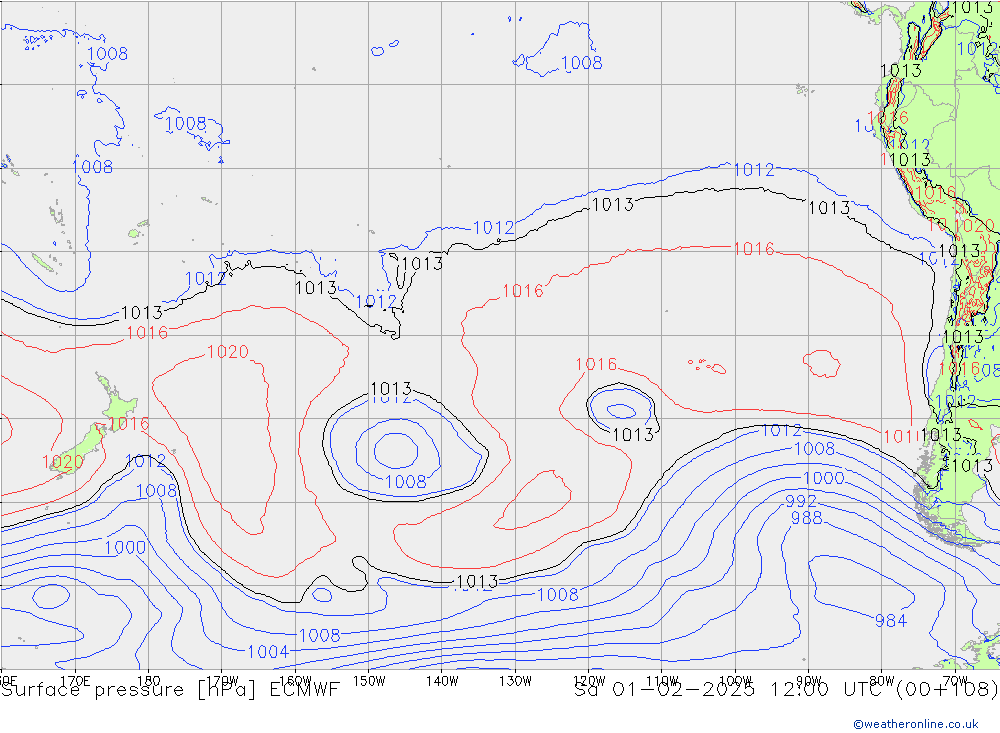Click the 992 isobar label
Screen dimensions: 1000x733
[x=801, y=501]
